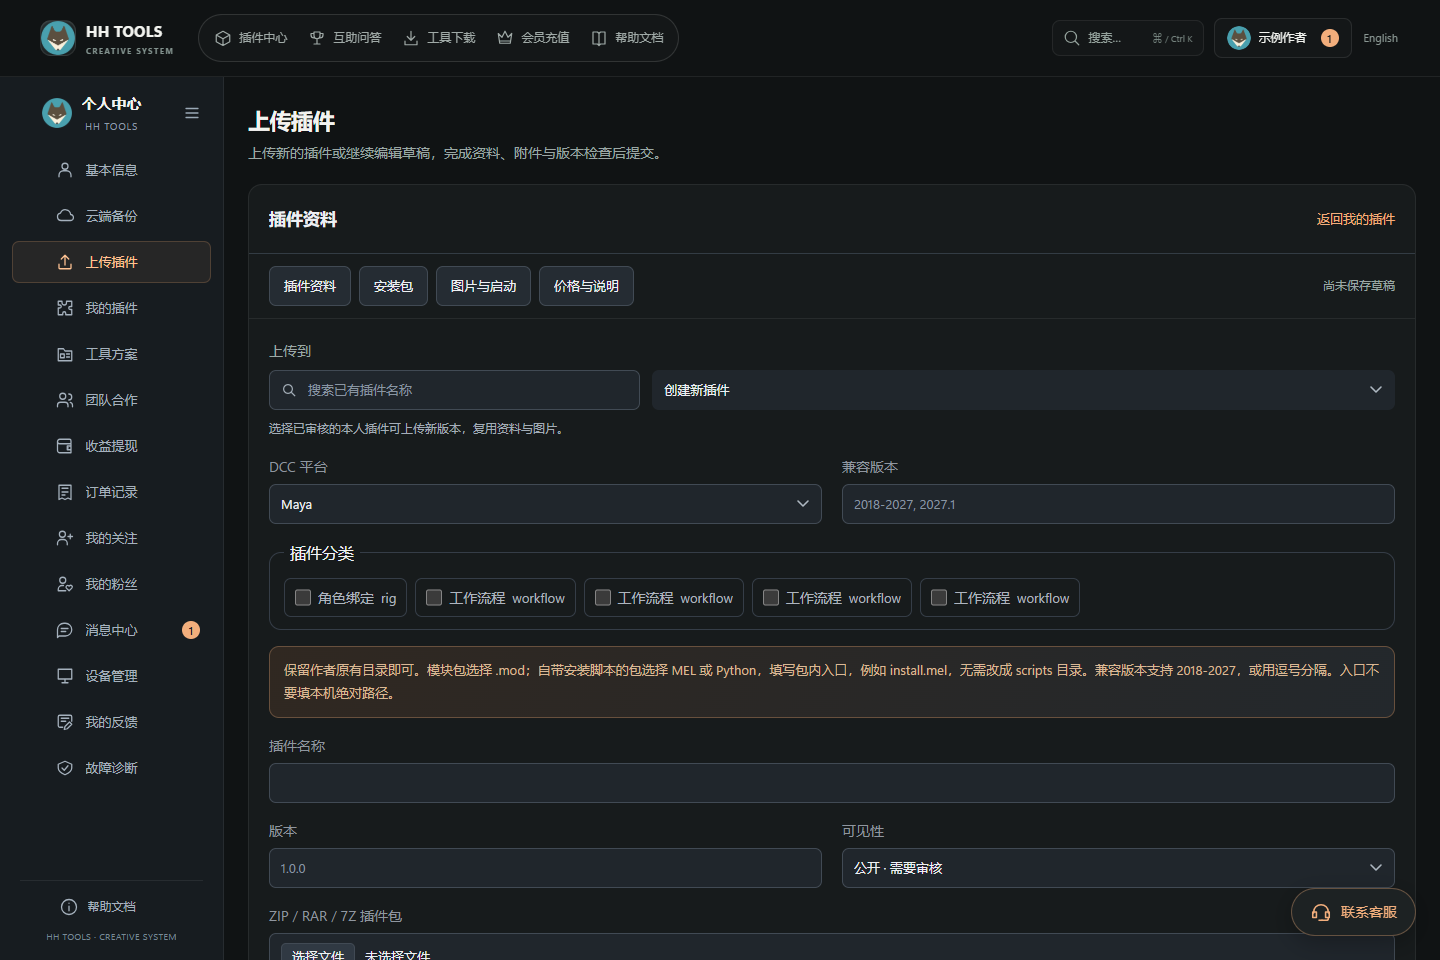1440x960 pixels.
Task: Open 工具下载 in the top navigation
Action: tap(439, 38)
